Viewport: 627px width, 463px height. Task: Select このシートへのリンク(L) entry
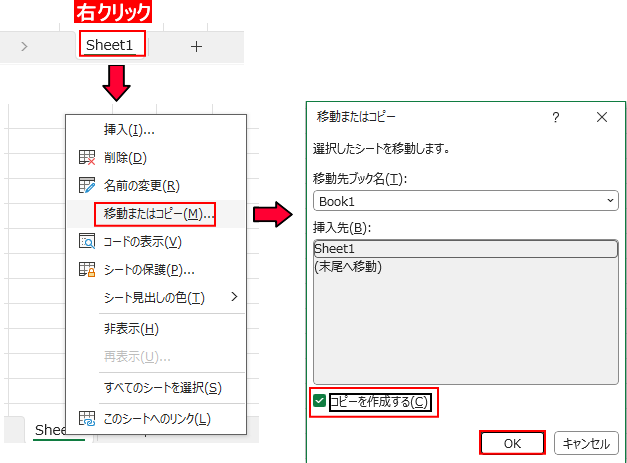[157, 419]
